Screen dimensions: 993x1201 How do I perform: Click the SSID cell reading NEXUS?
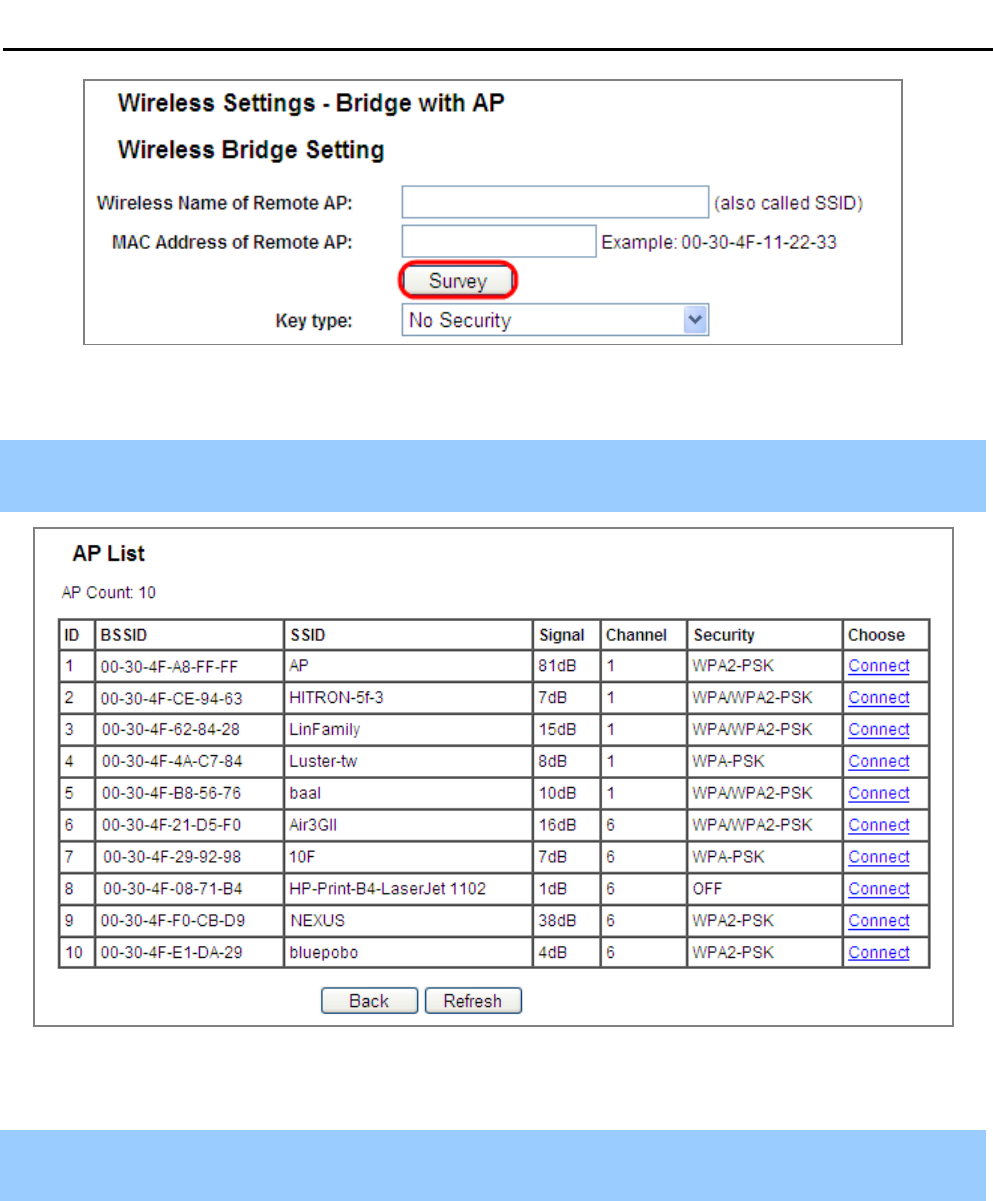click(408, 921)
